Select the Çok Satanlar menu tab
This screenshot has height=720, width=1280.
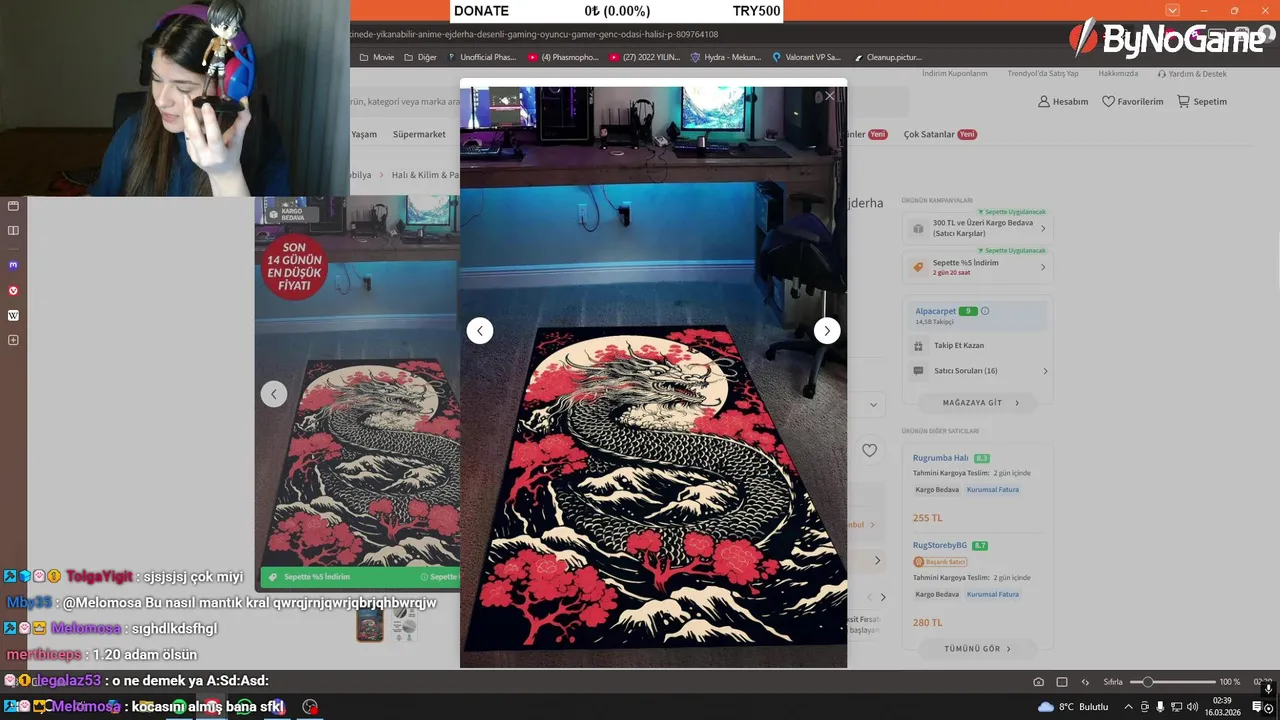939,134
